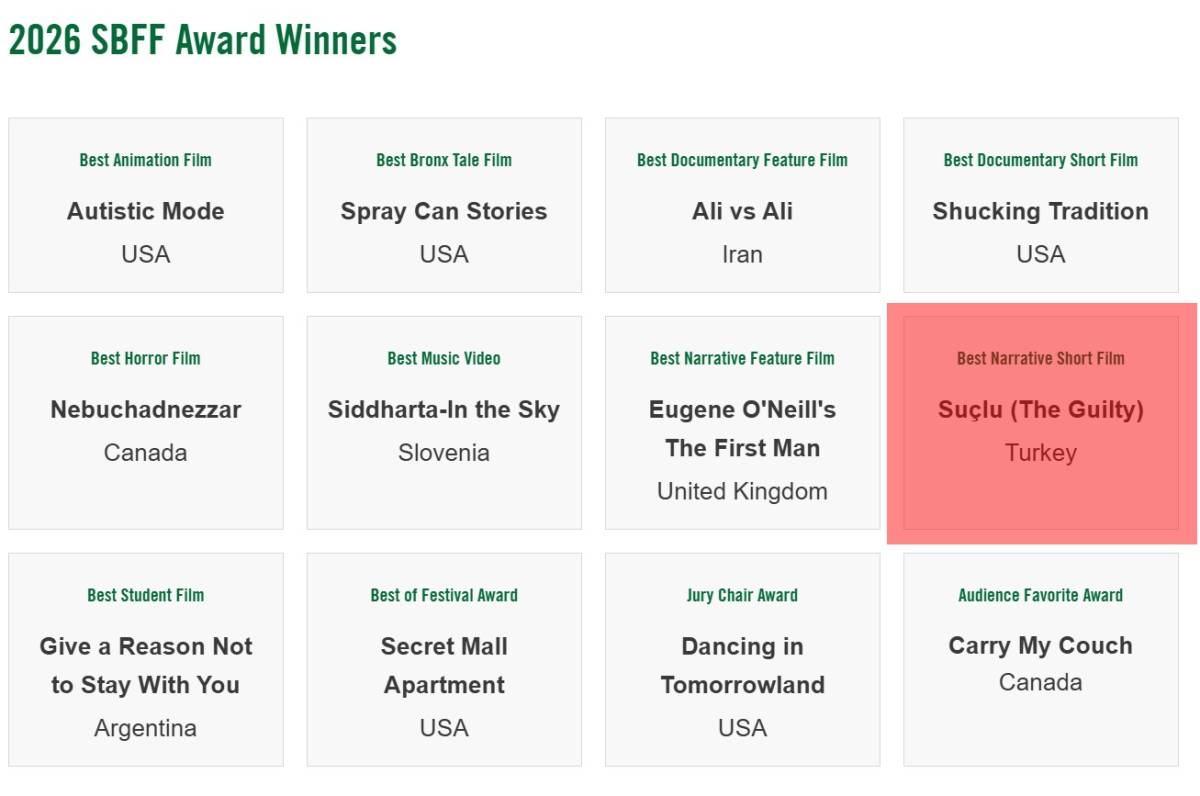Viewport: 1200px width, 796px height.
Task: Click Siddharta-In the Sky music video title
Action: click(x=443, y=409)
